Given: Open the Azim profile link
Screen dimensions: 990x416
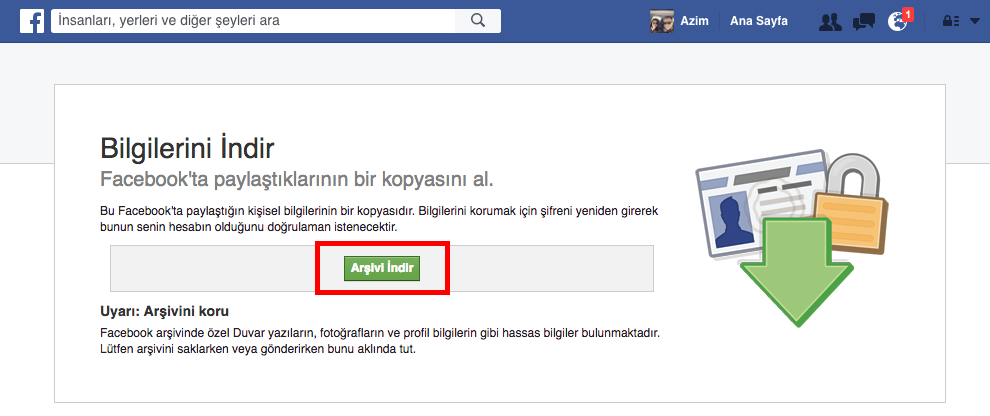Looking at the screenshot, I should [x=694, y=21].
